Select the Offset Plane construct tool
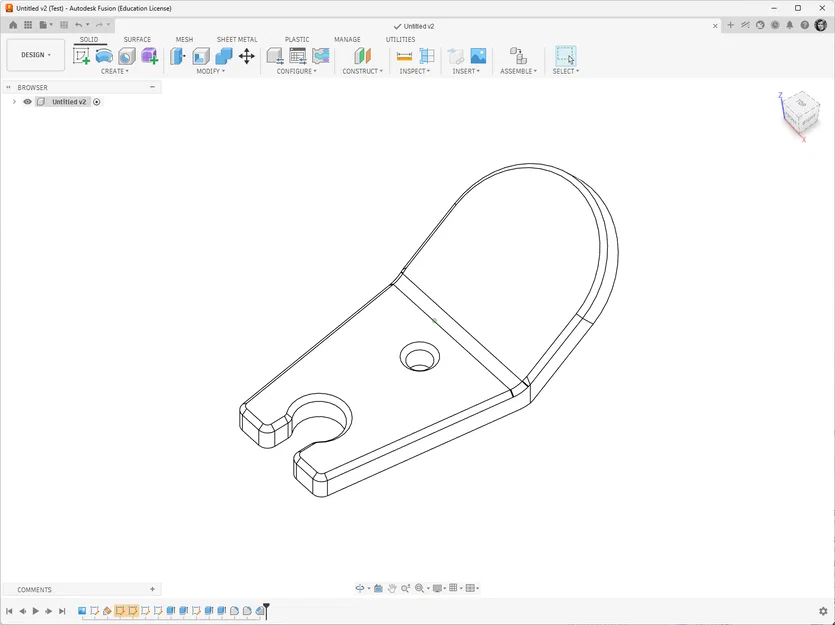Screen dimensions: 835x625 (x=363, y=56)
